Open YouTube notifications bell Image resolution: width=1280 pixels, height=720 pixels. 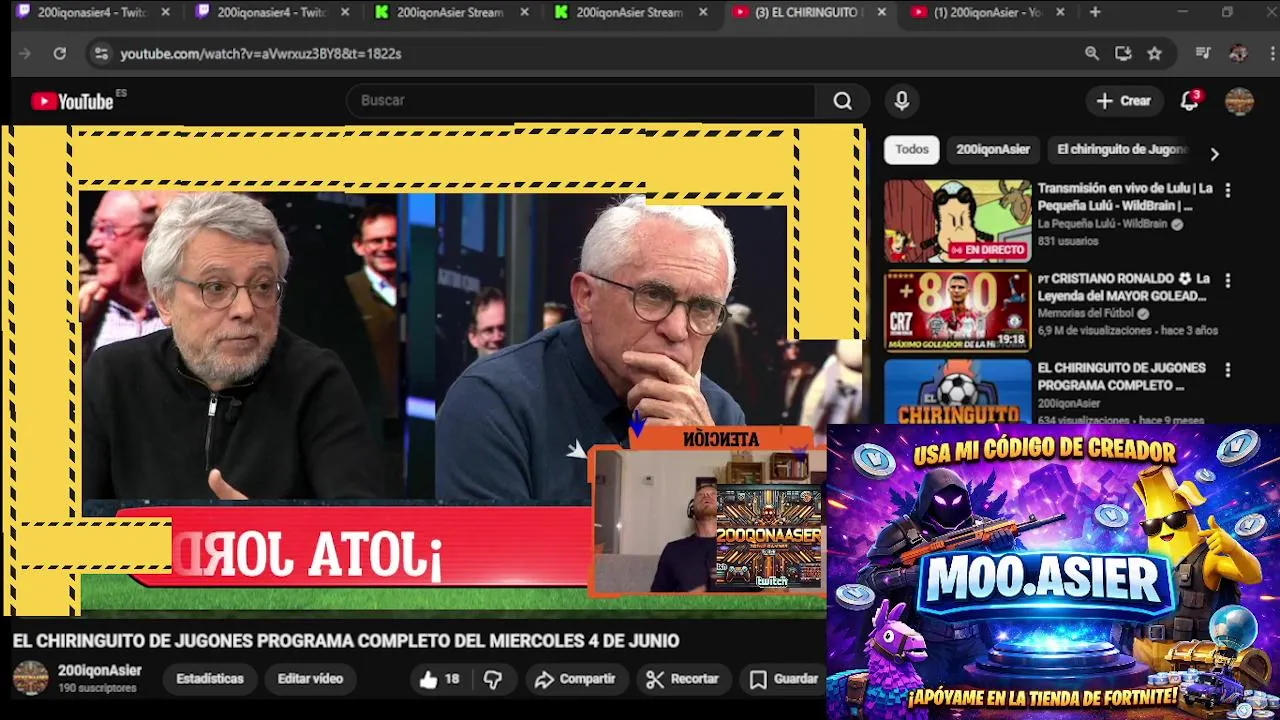pos(1189,101)
